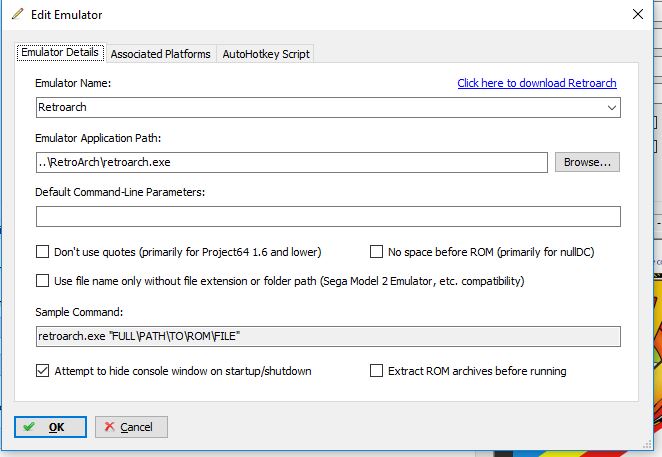Click Browse to locate emulator executable
The height and width of the screenshot is (457, 662).
coord(587,162)
